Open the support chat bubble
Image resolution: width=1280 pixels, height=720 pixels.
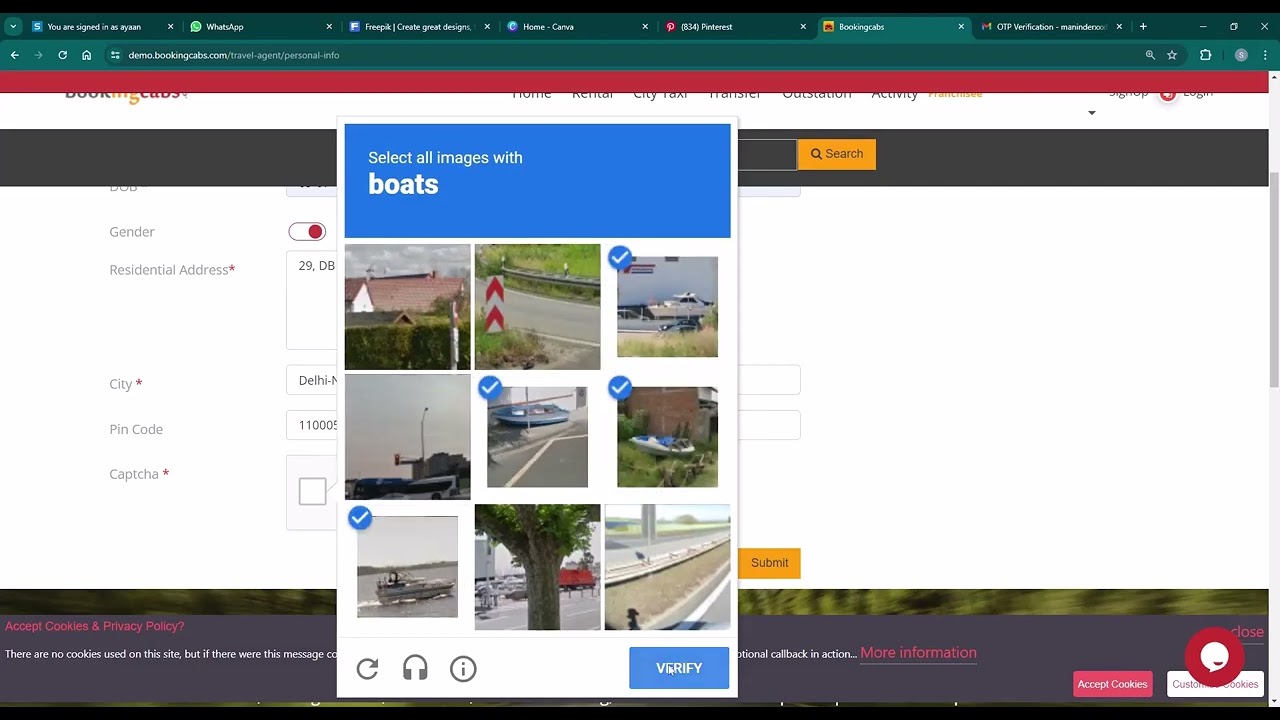pyautogui.click(x=1214, y=656)
